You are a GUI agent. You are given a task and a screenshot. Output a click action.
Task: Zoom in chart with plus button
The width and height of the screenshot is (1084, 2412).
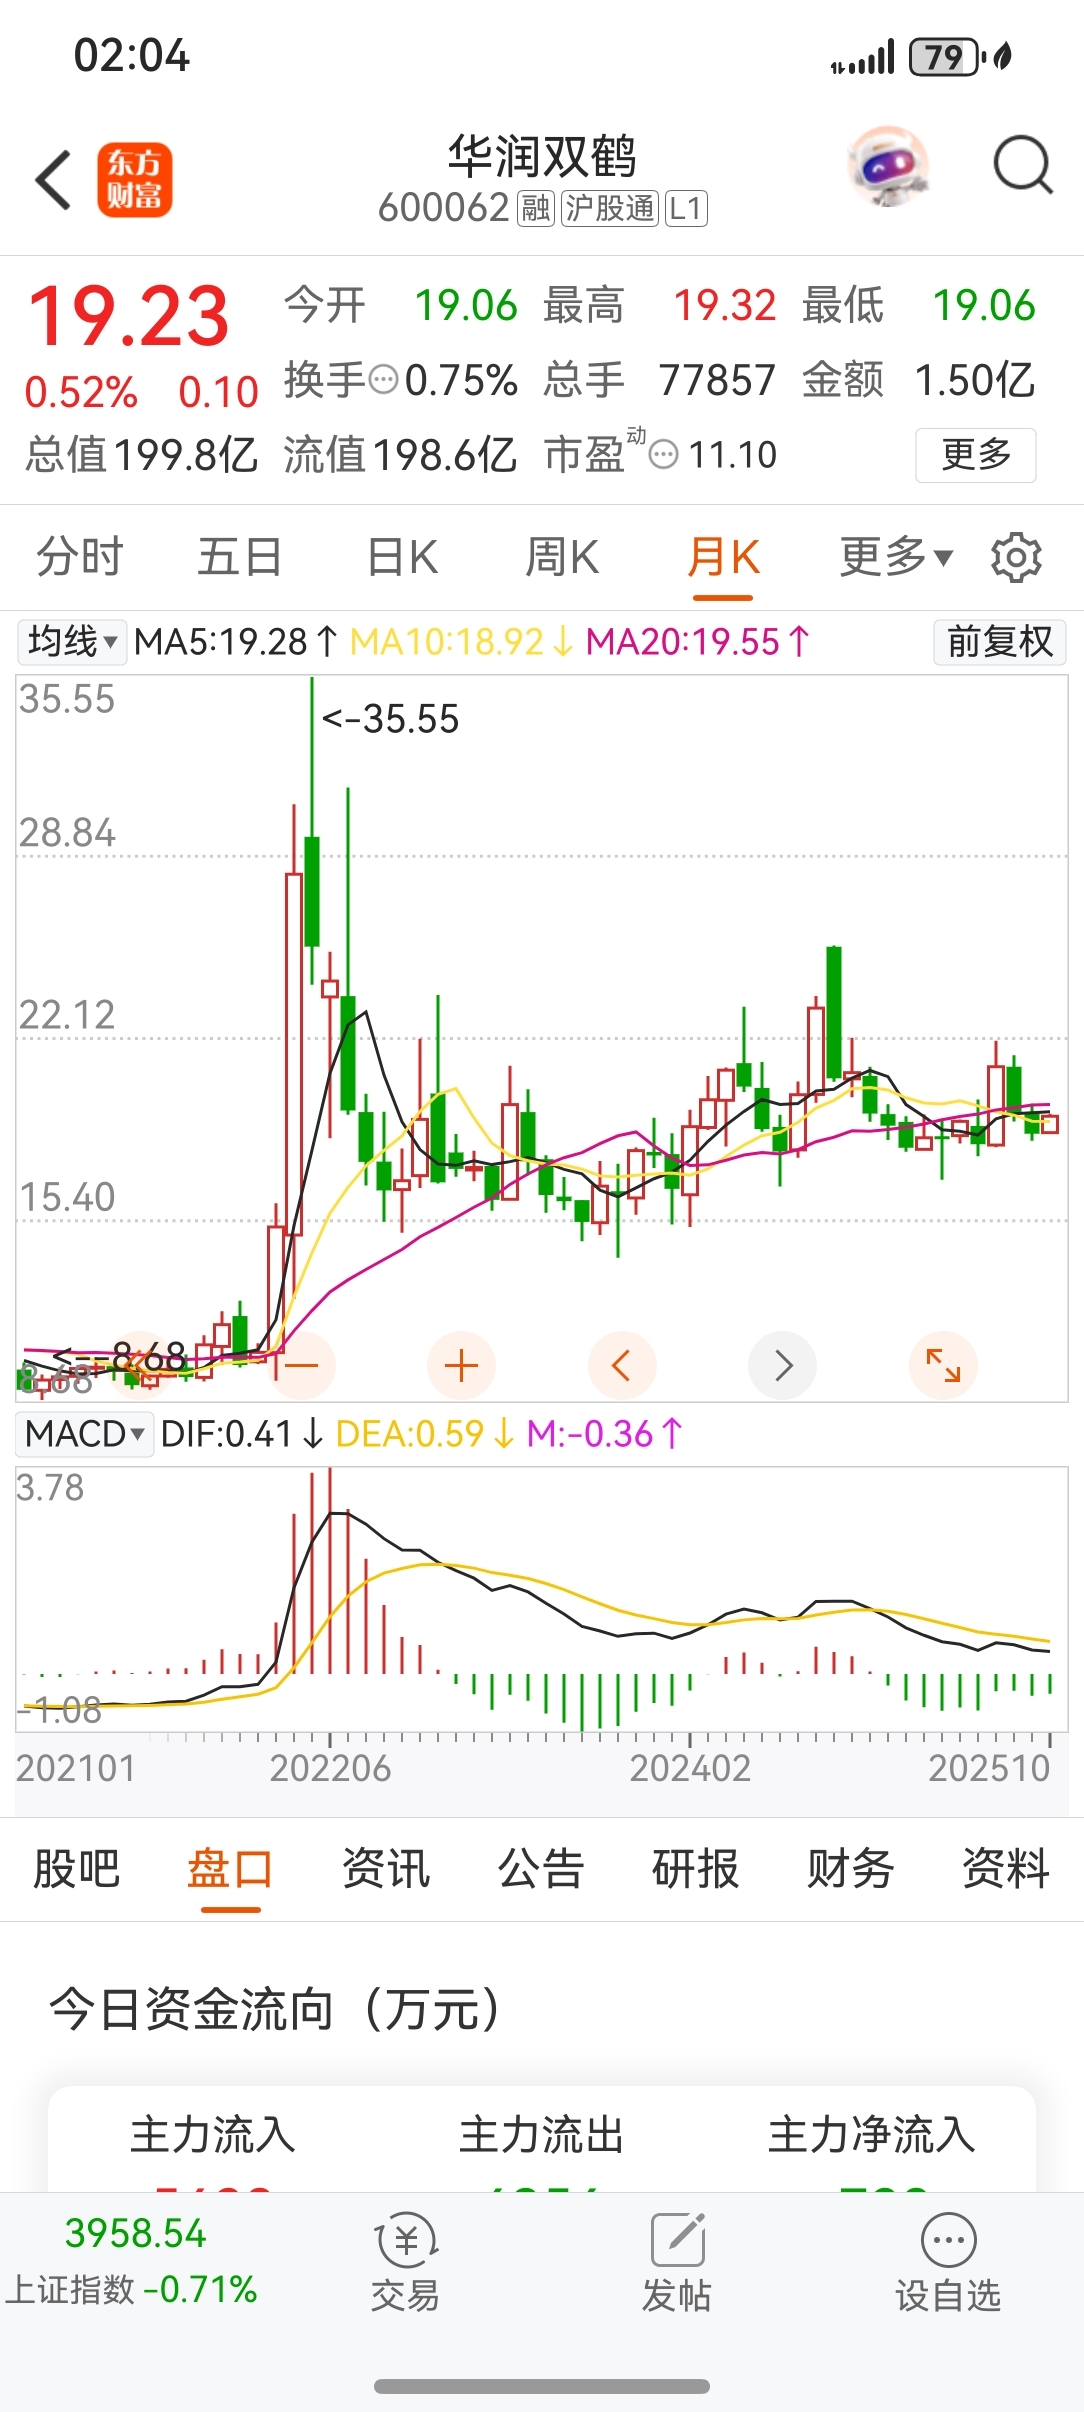click(x=461, y=1366)
